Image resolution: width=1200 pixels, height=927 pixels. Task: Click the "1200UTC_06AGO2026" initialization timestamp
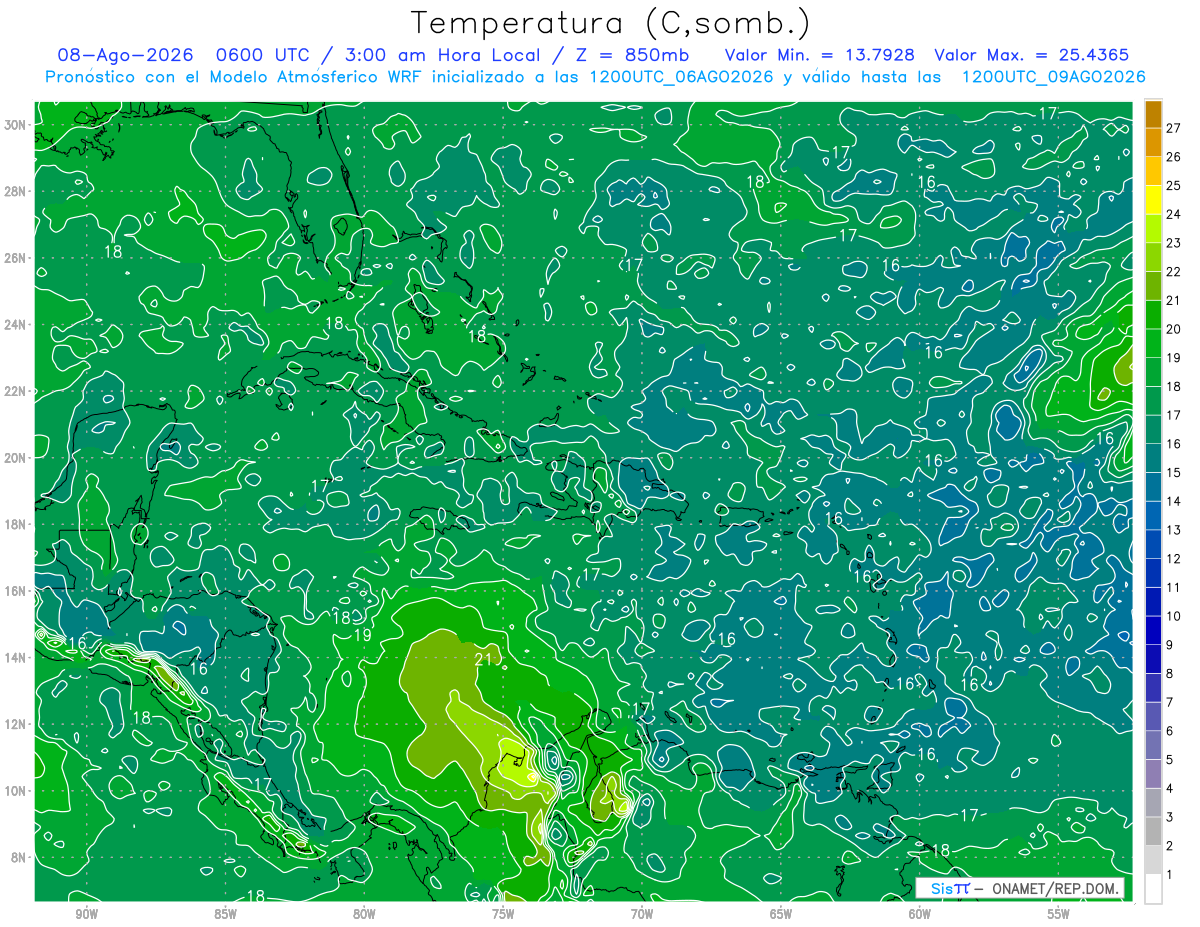click(x=678, y=77)
